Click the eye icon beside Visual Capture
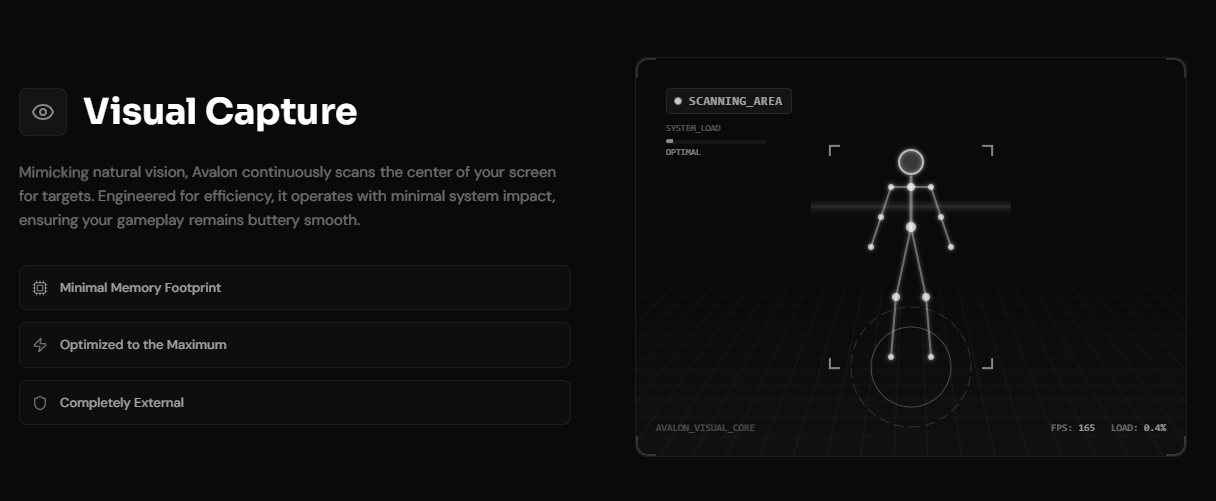The height and width of the screenshot is (501, 1216). point(42,112)
